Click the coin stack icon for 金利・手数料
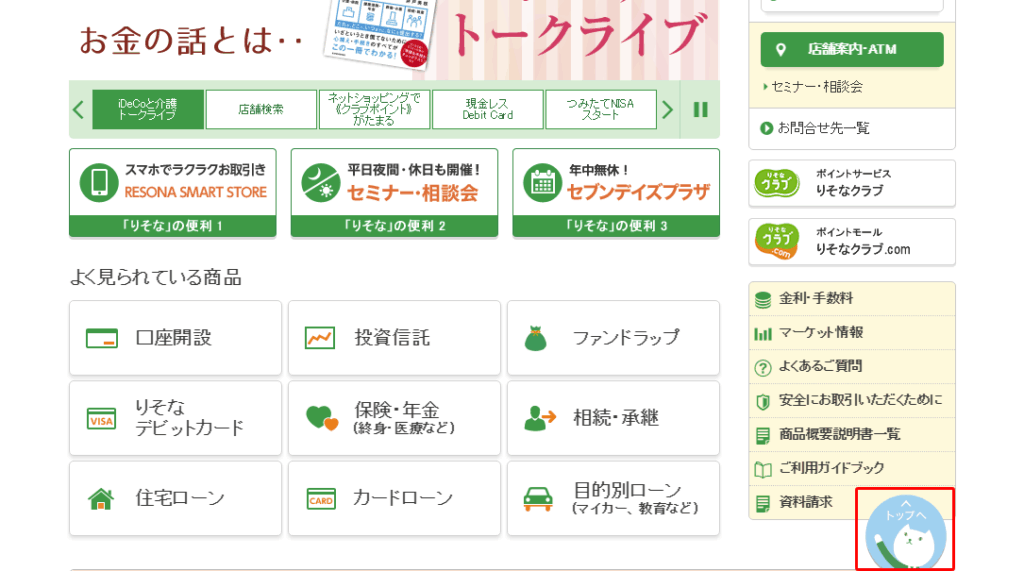 pos(763,300)
